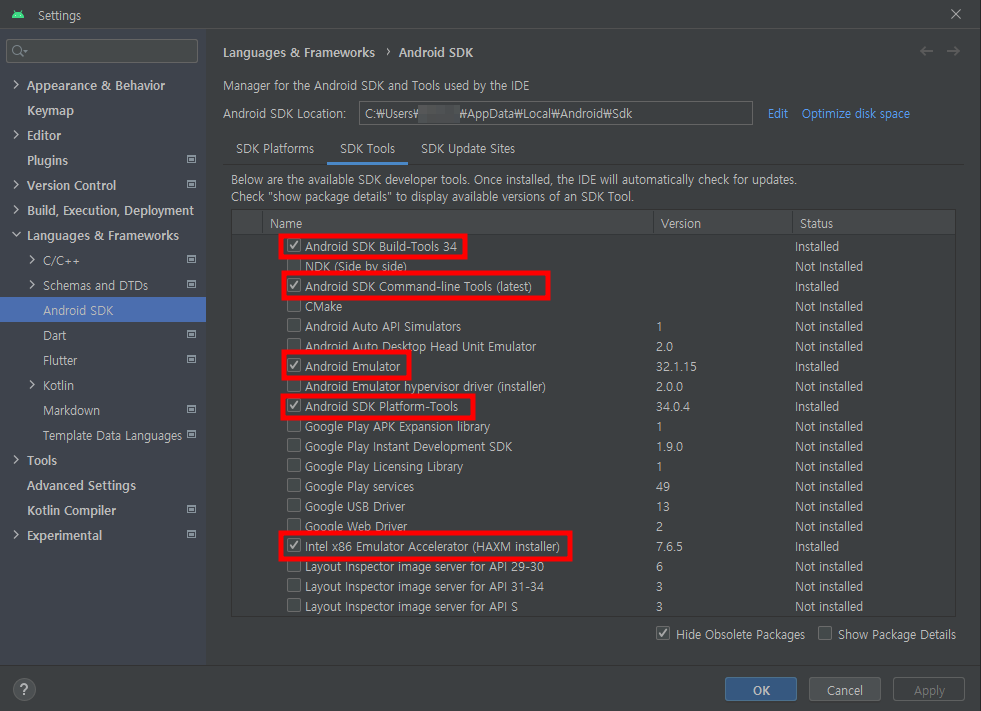Click project-level icon beside C/C++
981x711 pixels.
pos(191,260)
